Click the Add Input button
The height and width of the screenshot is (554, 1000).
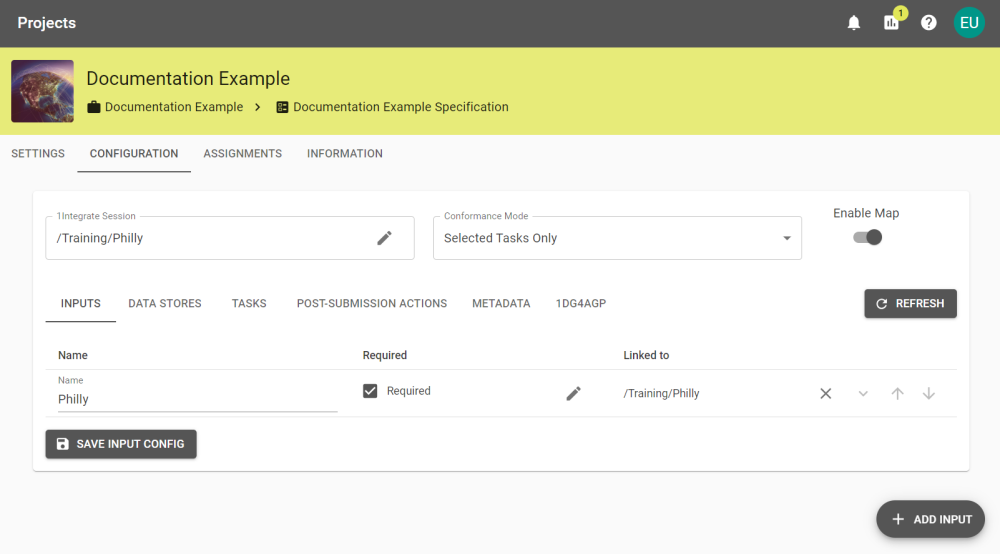pyautogui.click(x=930, y=519)
